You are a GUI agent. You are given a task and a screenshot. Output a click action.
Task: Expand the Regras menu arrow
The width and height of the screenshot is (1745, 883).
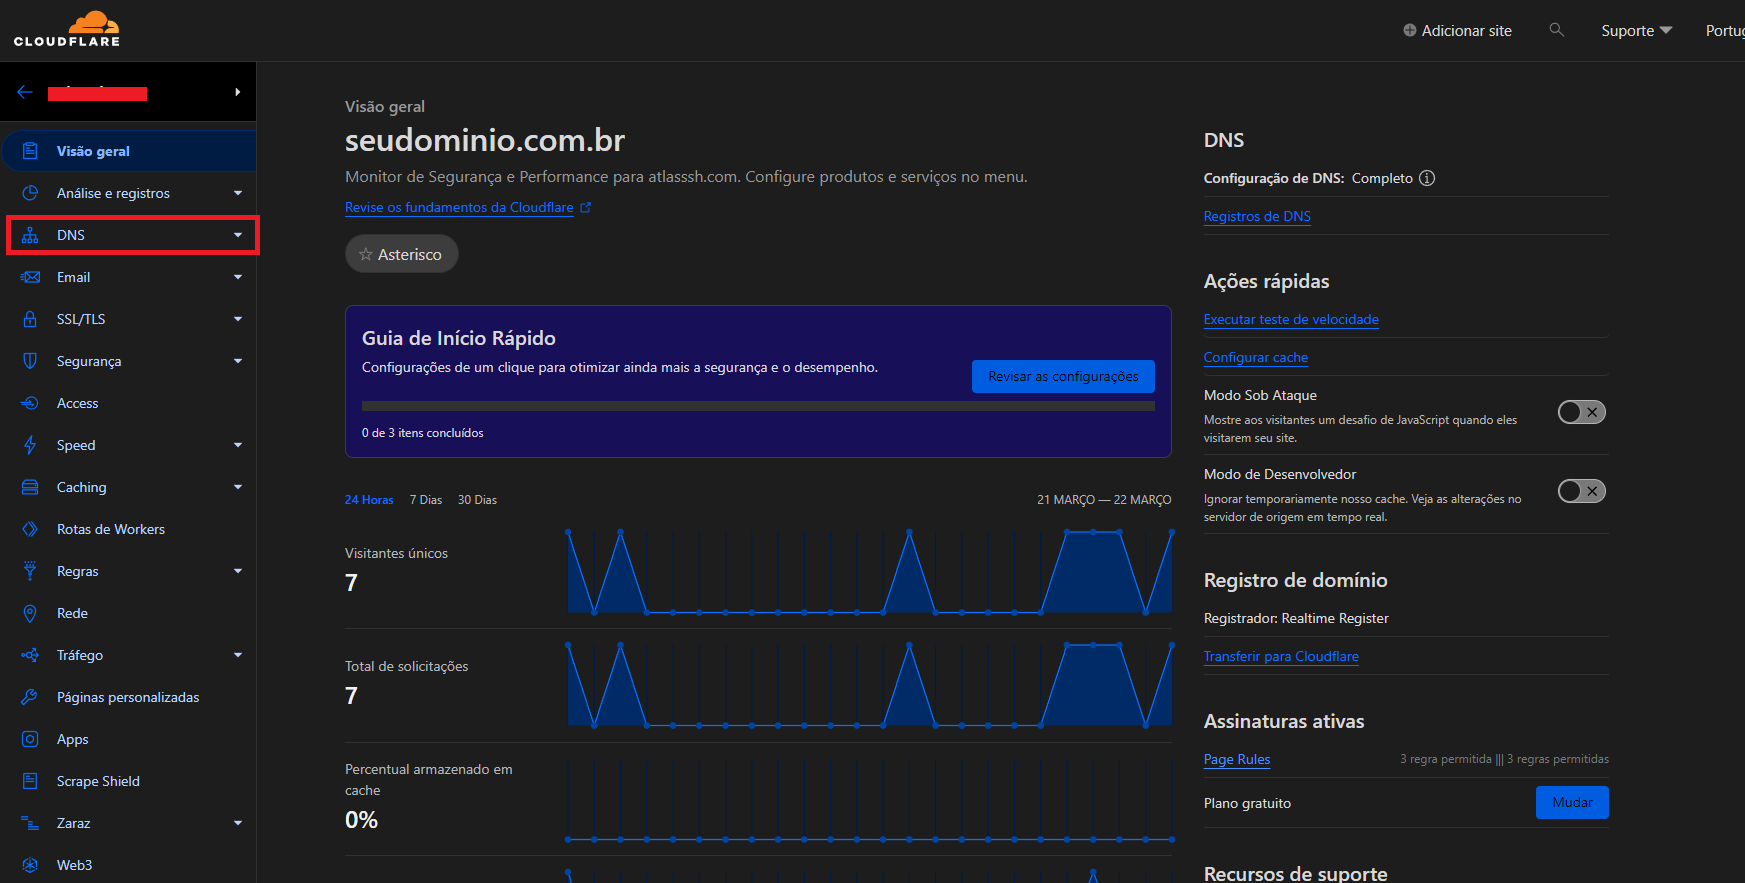pos(238,571)
